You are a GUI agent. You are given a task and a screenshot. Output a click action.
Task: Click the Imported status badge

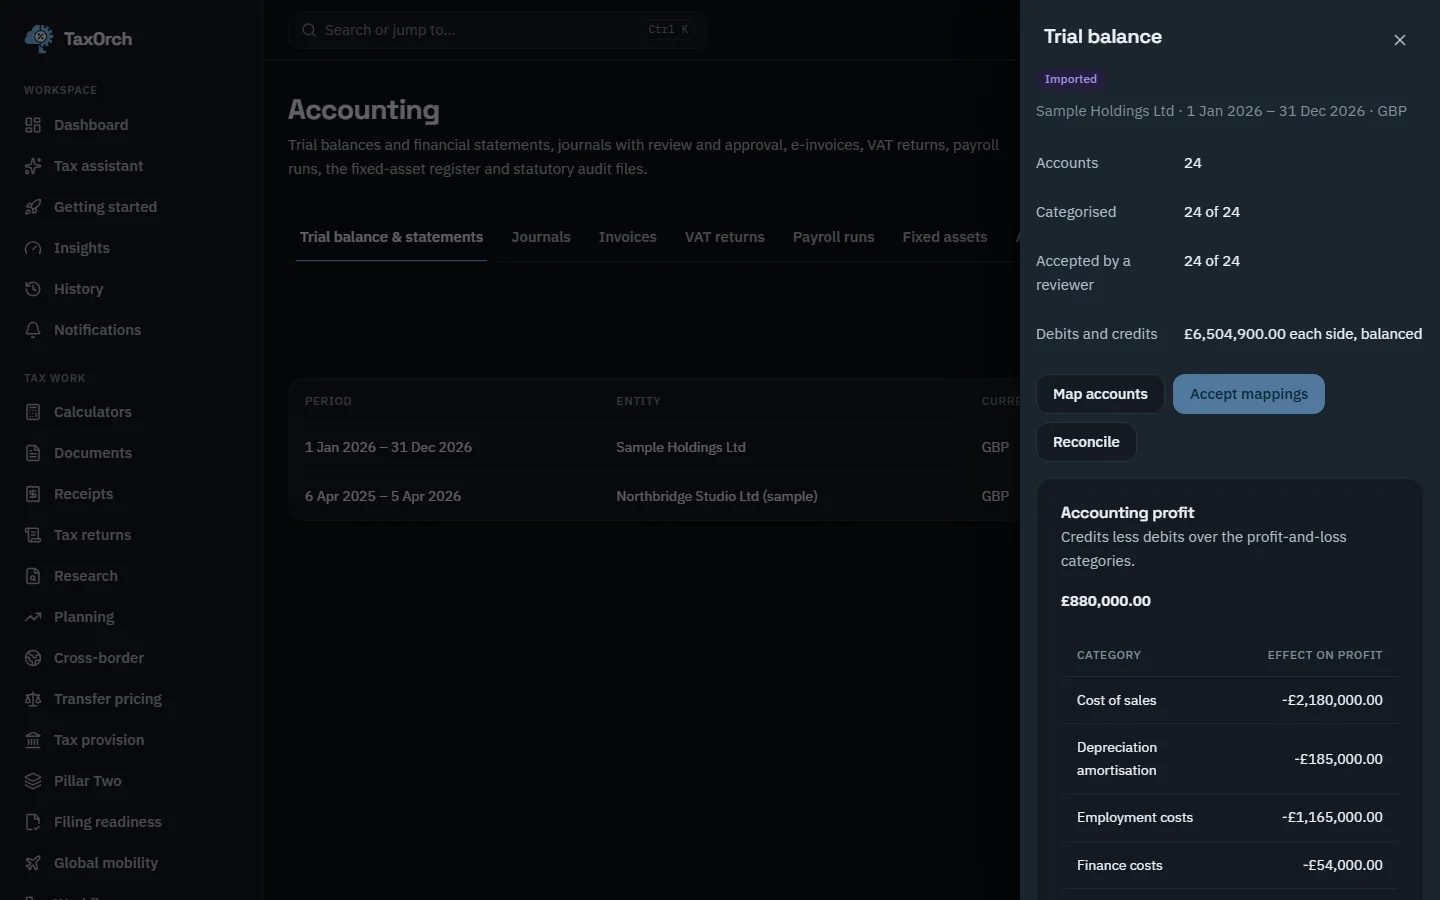coord(1070,79)
